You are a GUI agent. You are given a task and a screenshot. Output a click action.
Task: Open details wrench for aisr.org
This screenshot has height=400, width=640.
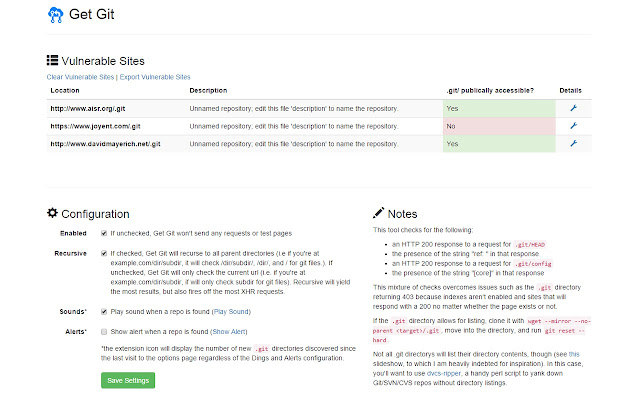pyautogui.click(x=573, y=108)
